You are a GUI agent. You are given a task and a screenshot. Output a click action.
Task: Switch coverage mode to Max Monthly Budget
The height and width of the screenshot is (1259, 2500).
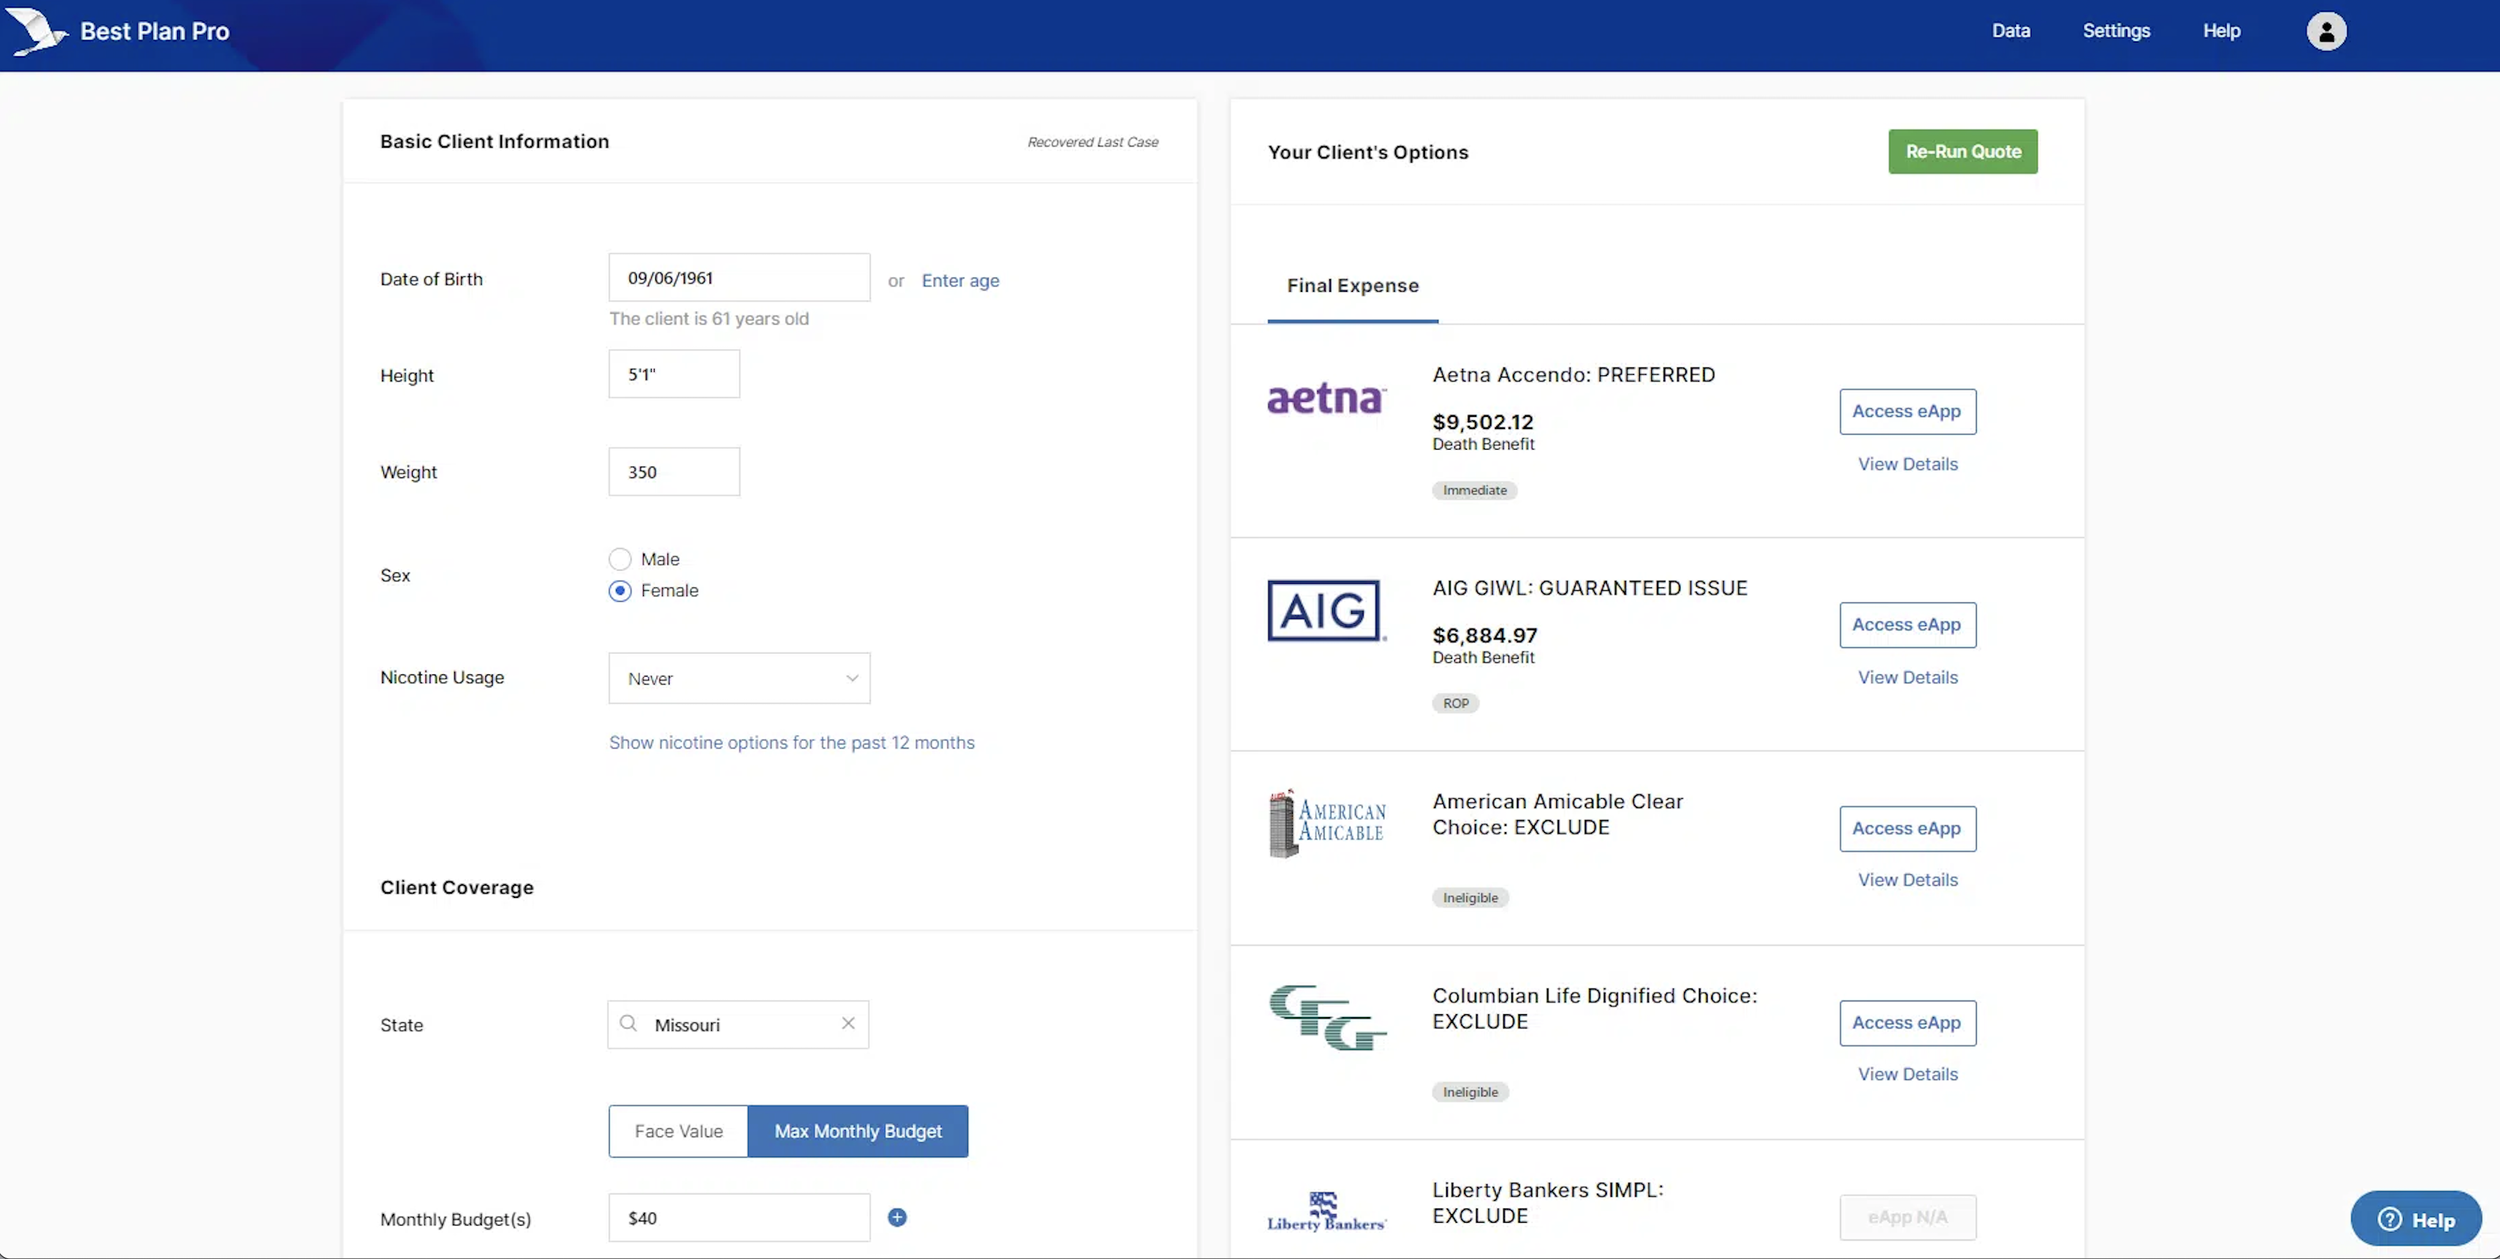857,1131
